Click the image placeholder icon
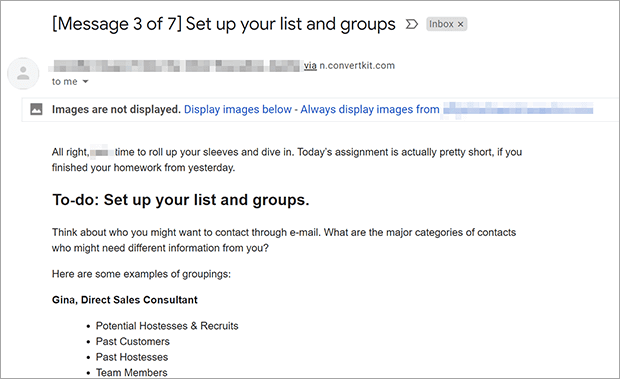 (36, 109)
